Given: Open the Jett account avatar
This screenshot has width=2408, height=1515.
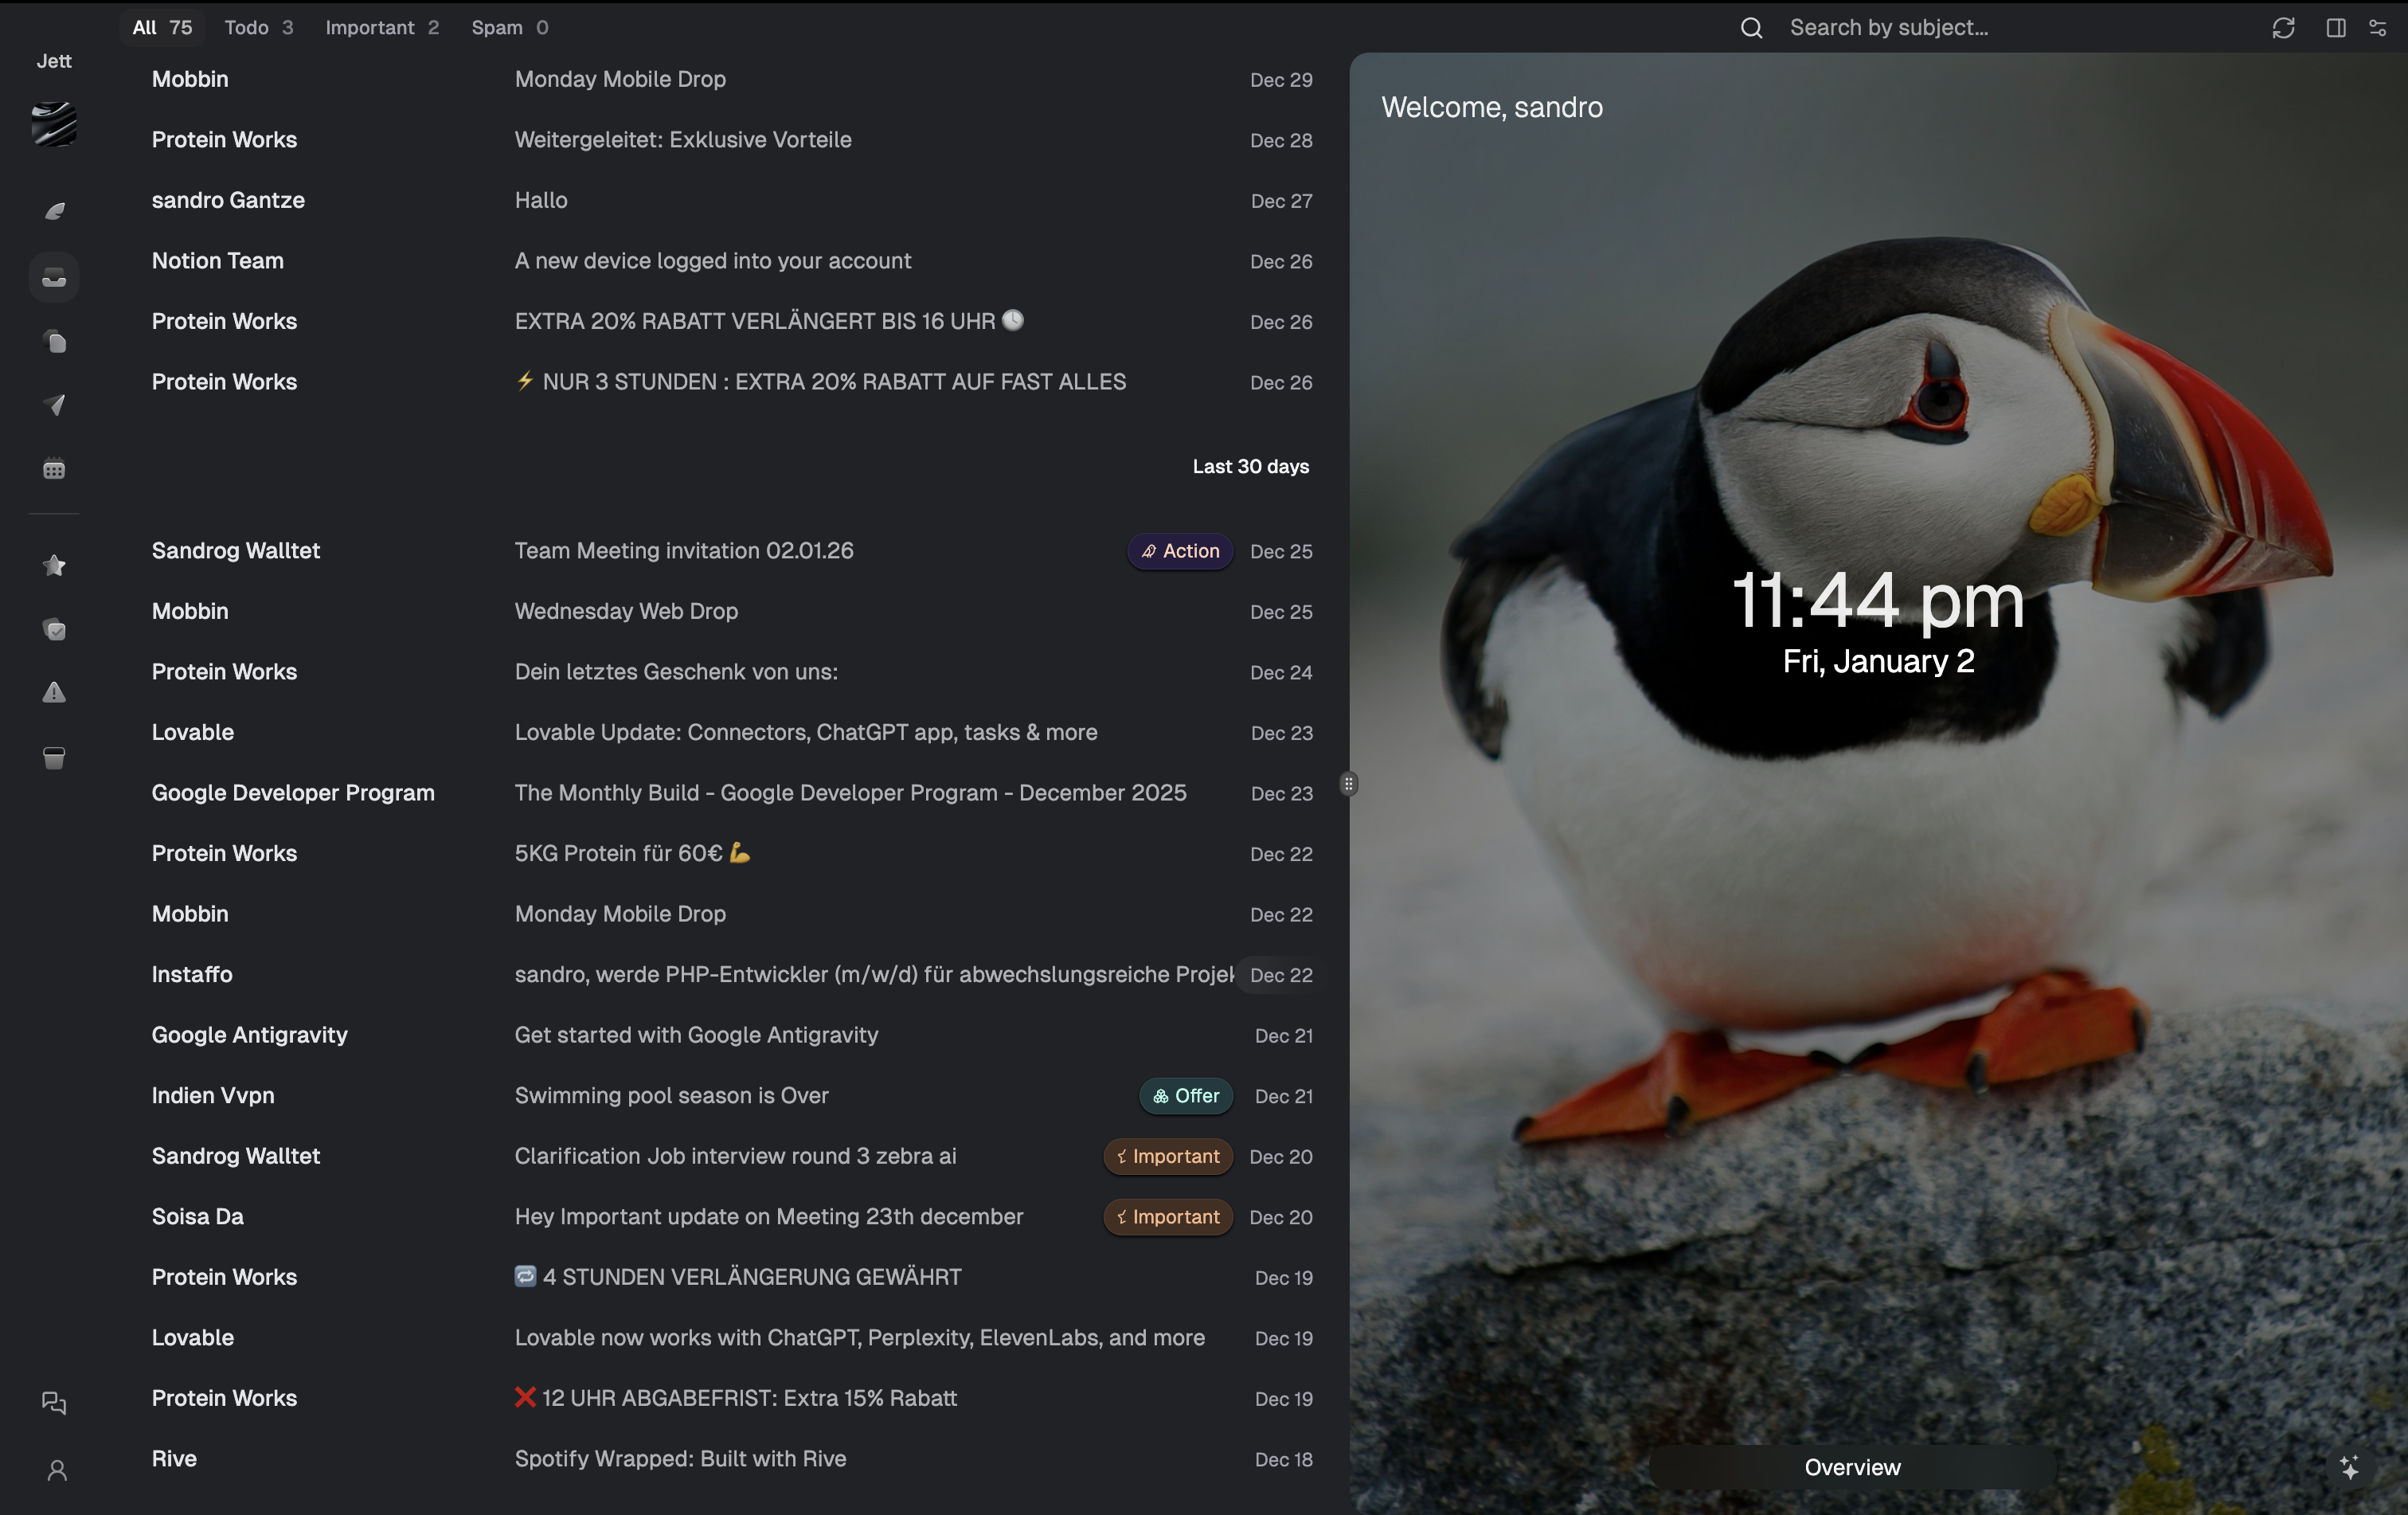Looking at the screenshot, I should [54, 125].
